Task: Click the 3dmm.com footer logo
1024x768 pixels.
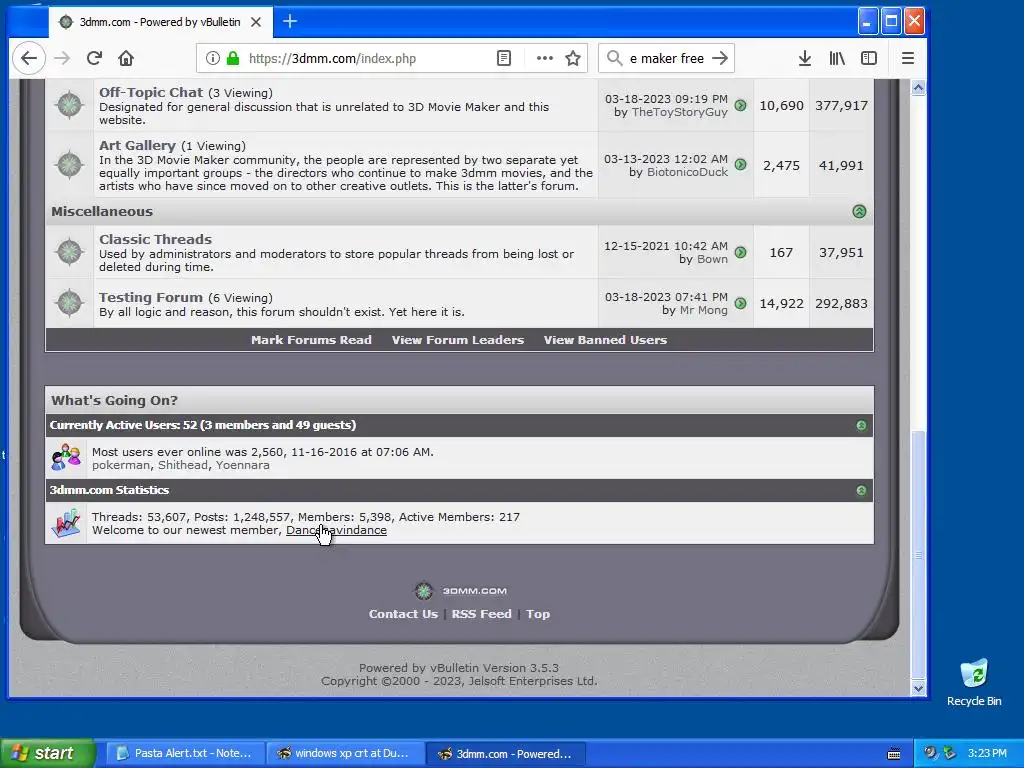Action: click(x=460, y=591)
